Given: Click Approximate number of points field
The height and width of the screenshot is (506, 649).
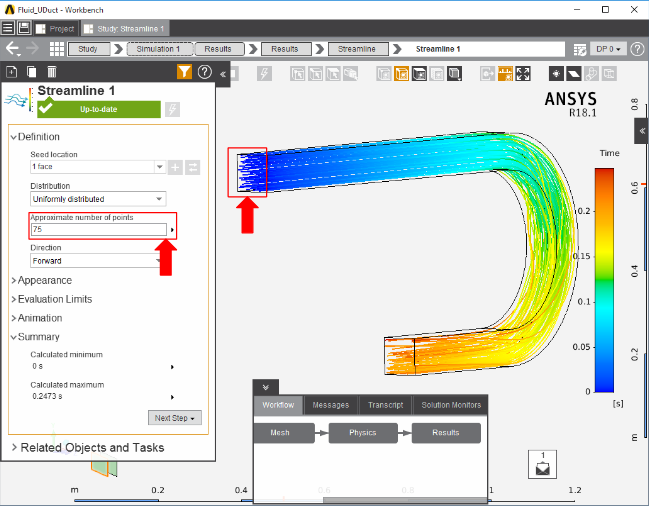Looking at the screenshot, I should click(x=99, y=229).
